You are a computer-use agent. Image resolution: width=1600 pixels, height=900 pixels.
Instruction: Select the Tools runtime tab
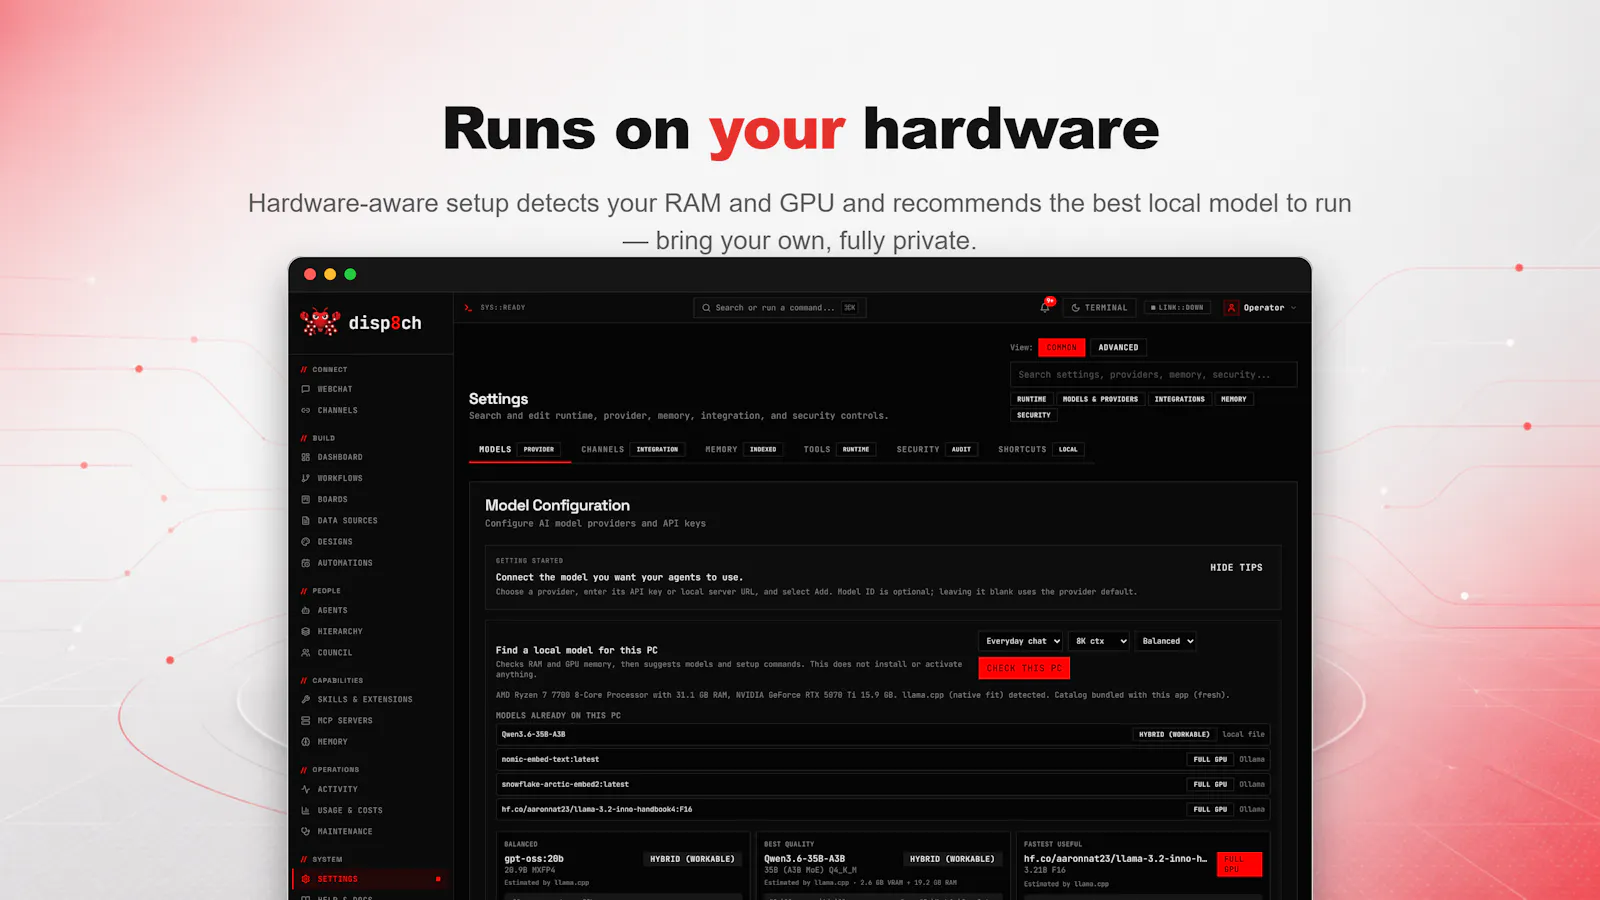838,450
